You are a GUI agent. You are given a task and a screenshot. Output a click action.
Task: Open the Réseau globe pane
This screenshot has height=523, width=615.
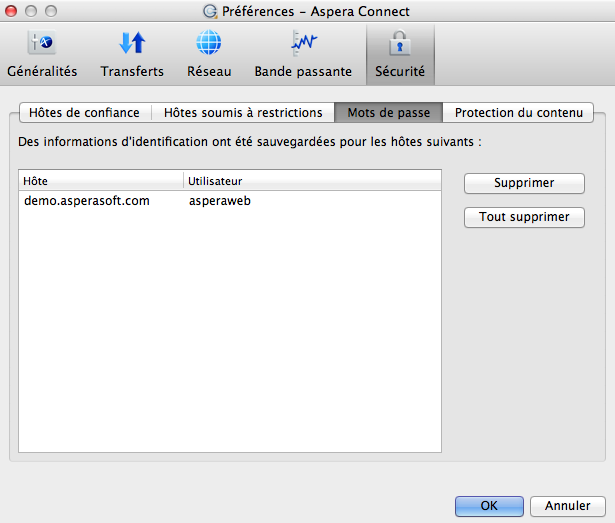coord(209,54)
